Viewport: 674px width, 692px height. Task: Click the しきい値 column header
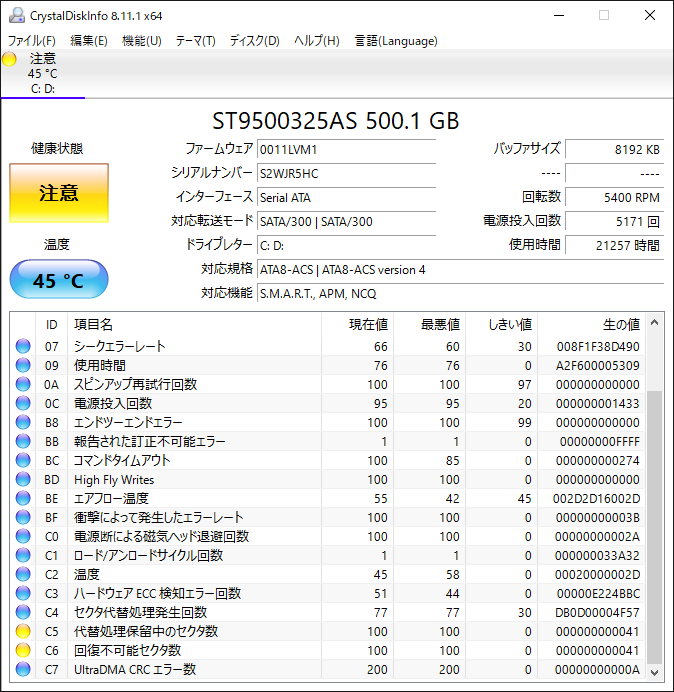pos(501,324)
